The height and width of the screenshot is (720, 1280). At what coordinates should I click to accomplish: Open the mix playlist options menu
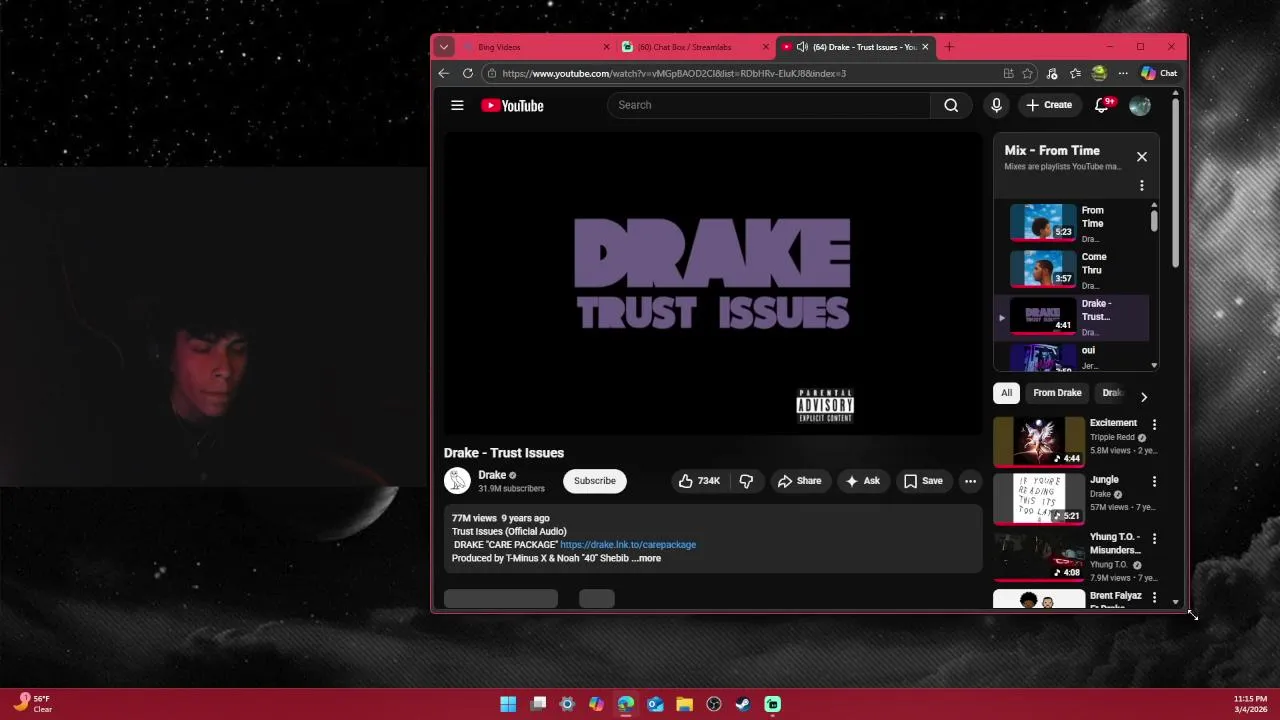click(1142, 185)
